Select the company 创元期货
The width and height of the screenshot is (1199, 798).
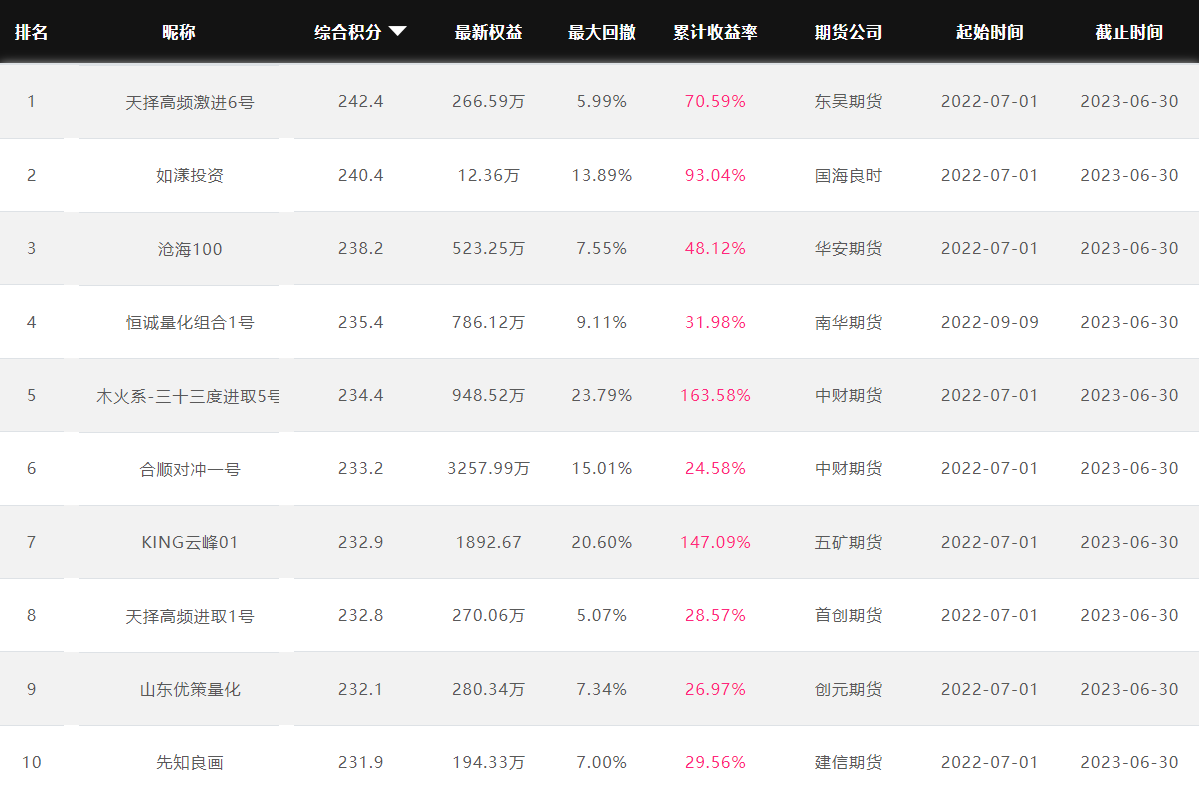coord(848,689)
